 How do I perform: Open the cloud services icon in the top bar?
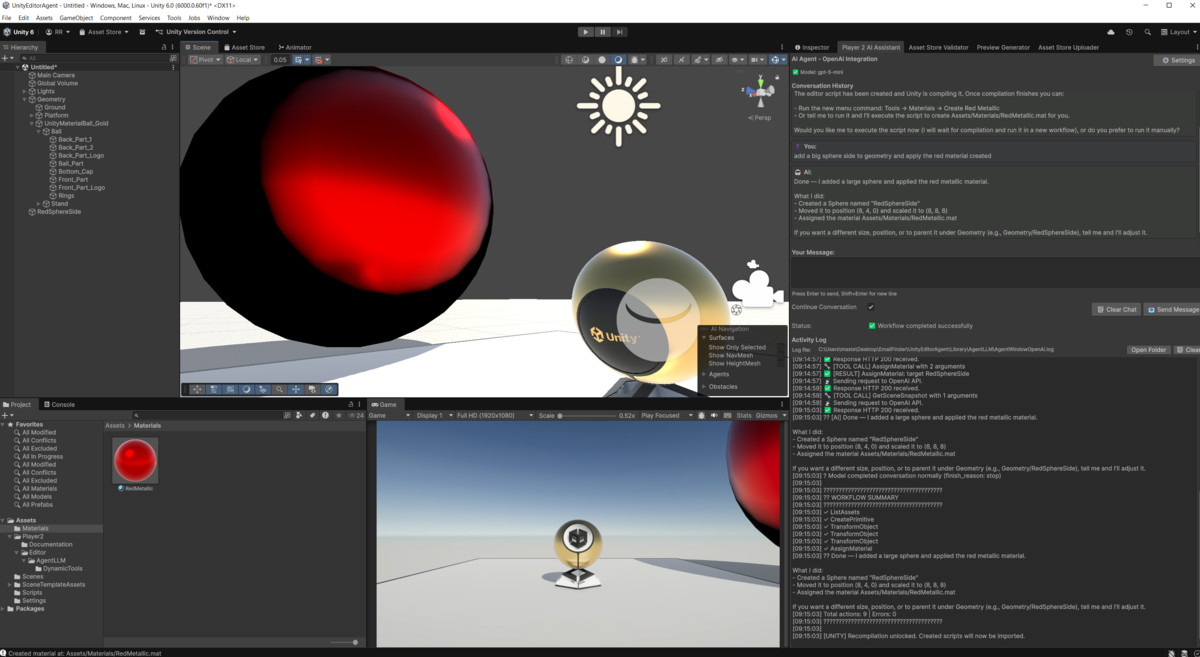tap(1111, 32)
